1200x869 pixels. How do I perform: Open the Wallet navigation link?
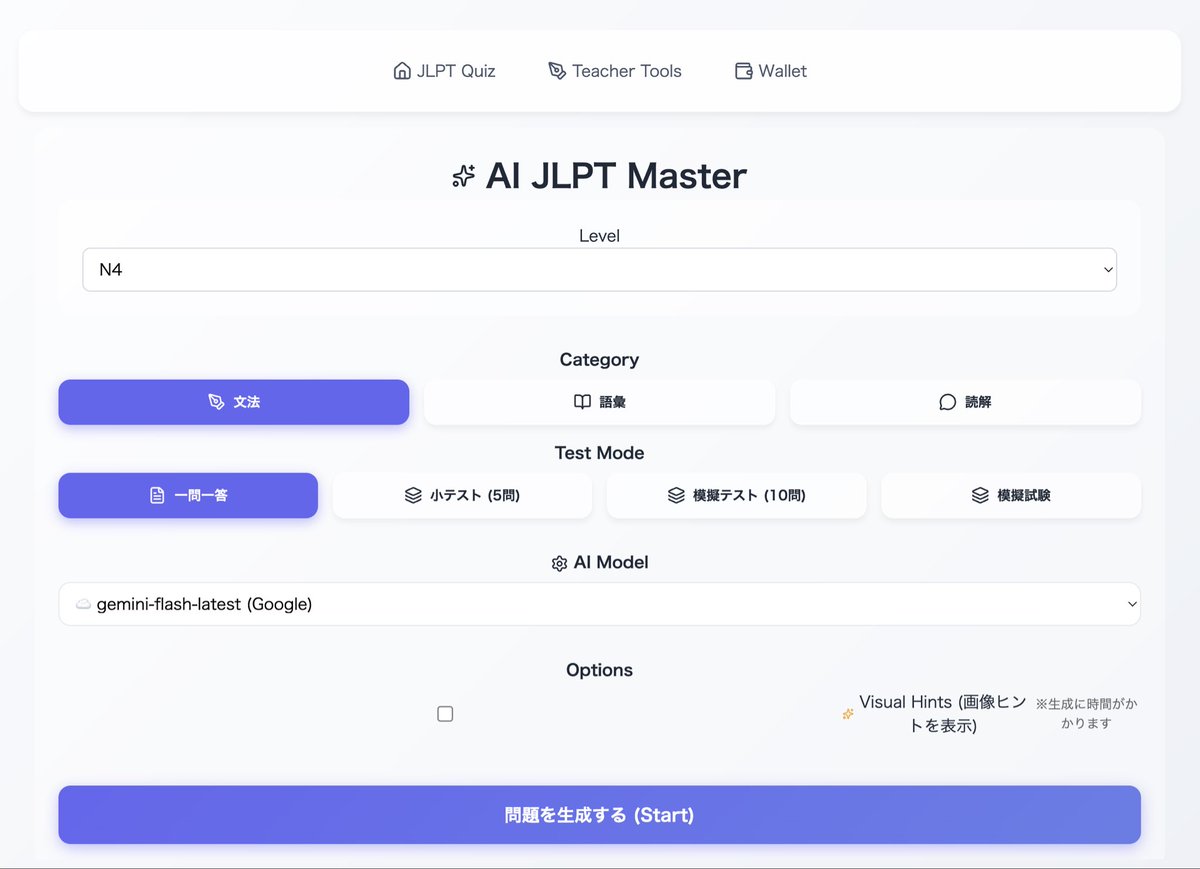click(770, 71)
